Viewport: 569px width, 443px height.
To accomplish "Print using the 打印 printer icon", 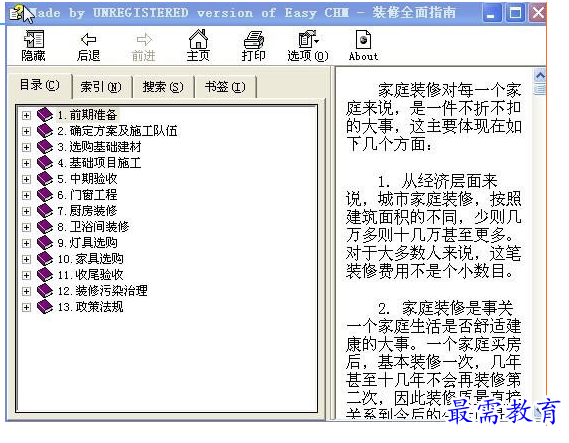I will (253, 39).
